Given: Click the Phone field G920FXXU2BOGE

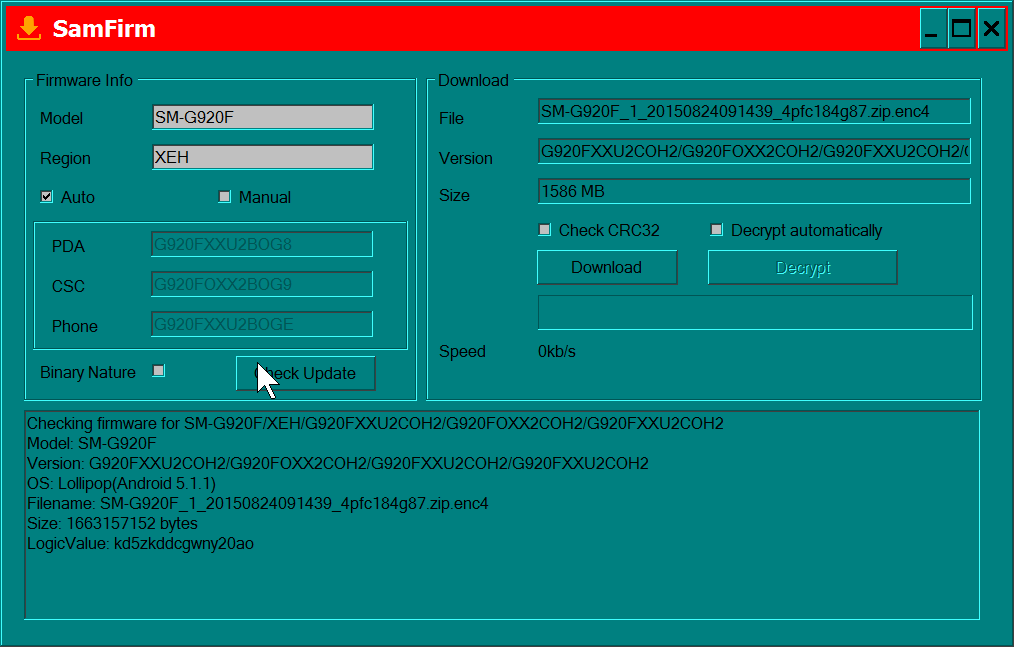Looking at the screenshot, I should tap(262, 324).
